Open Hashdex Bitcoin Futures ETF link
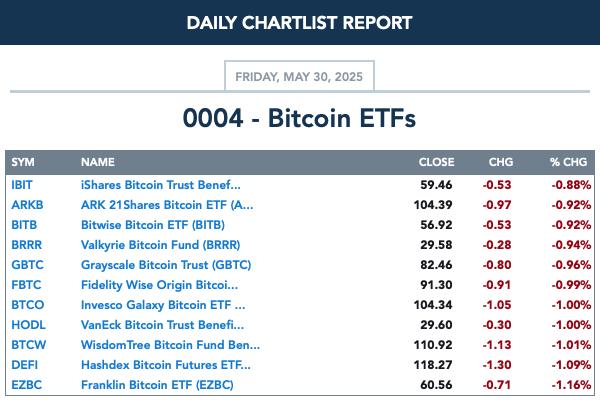 coord(166,365)
